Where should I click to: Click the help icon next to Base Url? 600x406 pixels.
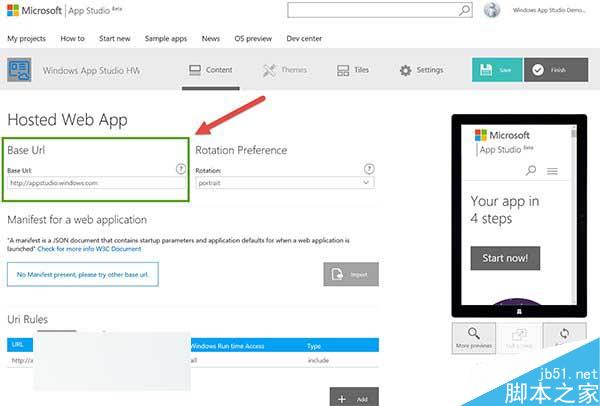tap(181, 169)
